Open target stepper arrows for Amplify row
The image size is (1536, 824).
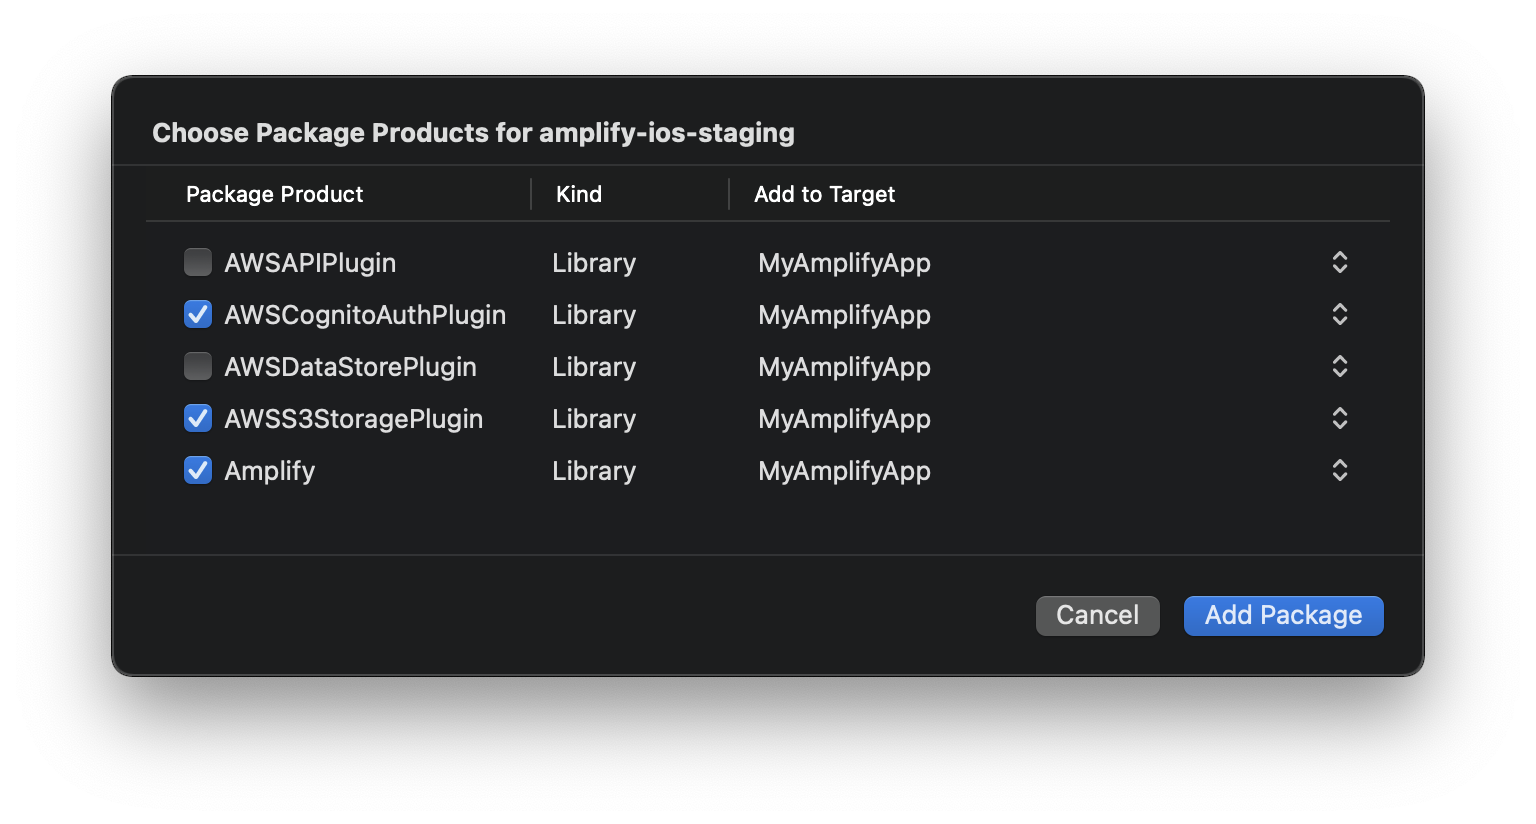1340,470
